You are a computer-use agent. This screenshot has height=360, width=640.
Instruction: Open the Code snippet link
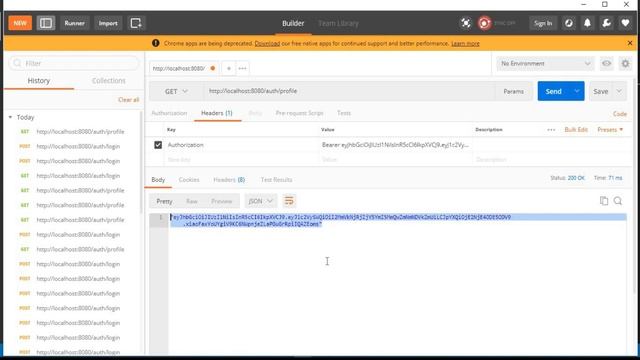[620, 114]
